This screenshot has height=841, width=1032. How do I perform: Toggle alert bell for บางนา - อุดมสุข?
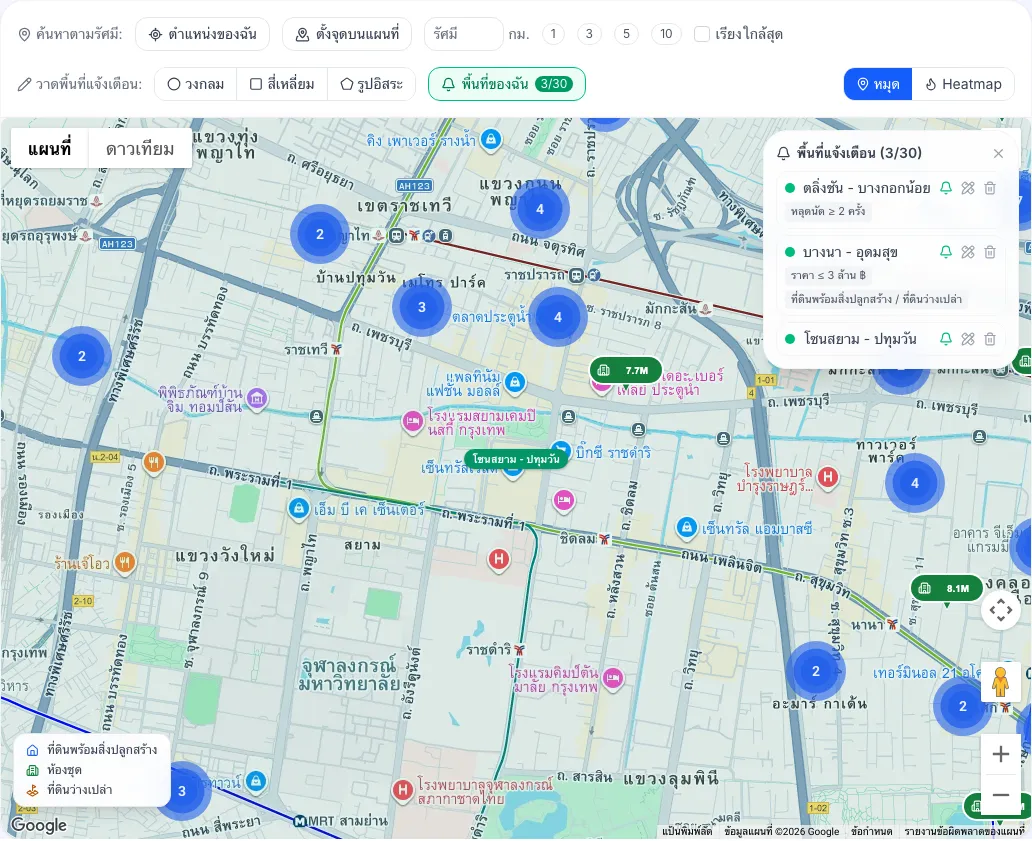[x=946, y=252]
